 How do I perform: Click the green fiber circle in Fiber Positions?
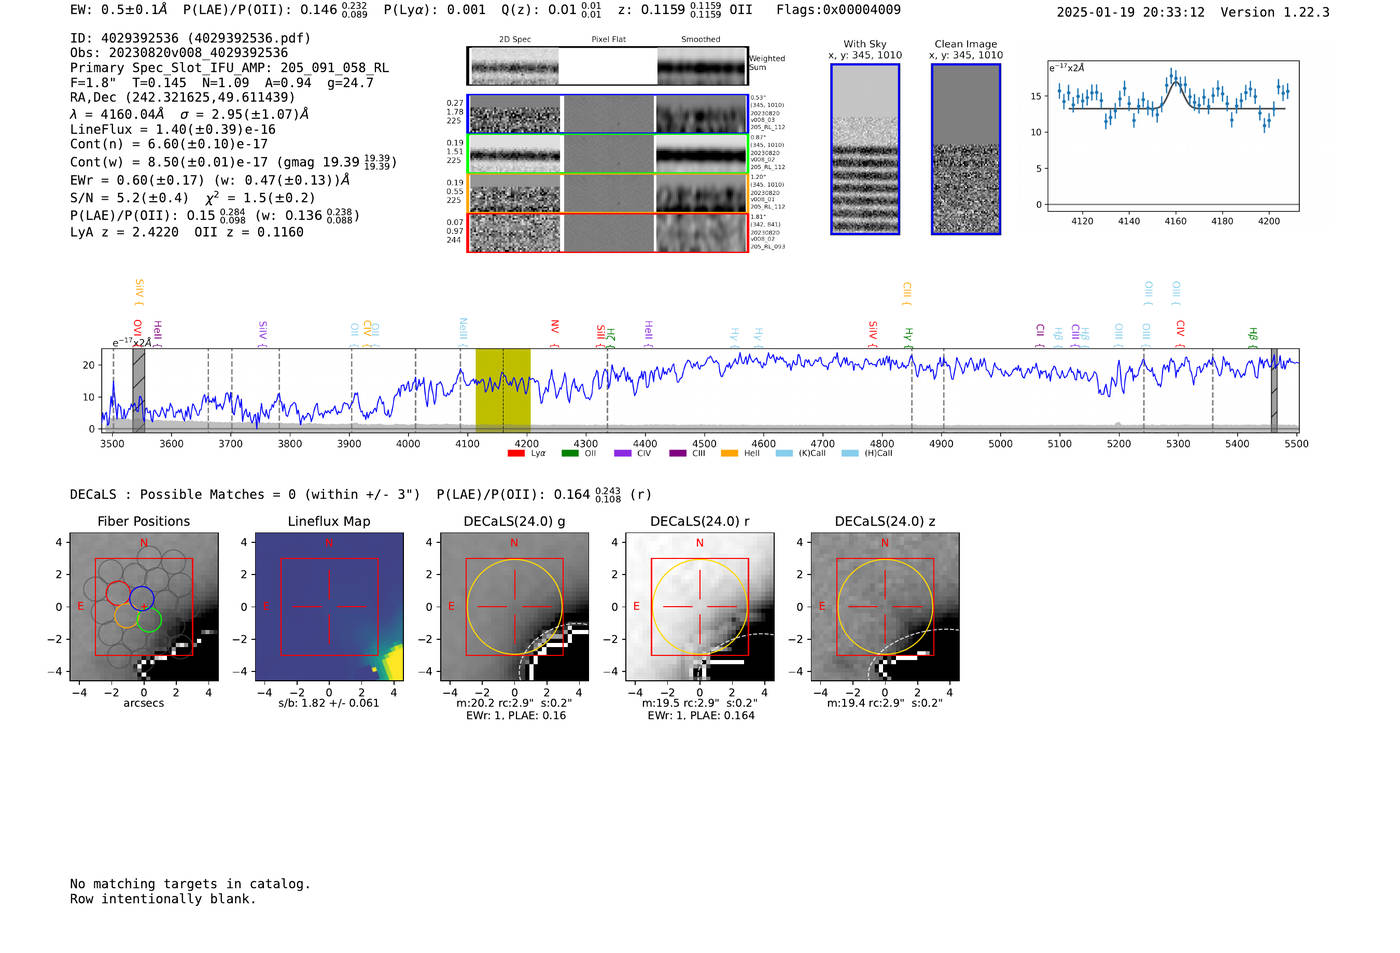149,620
